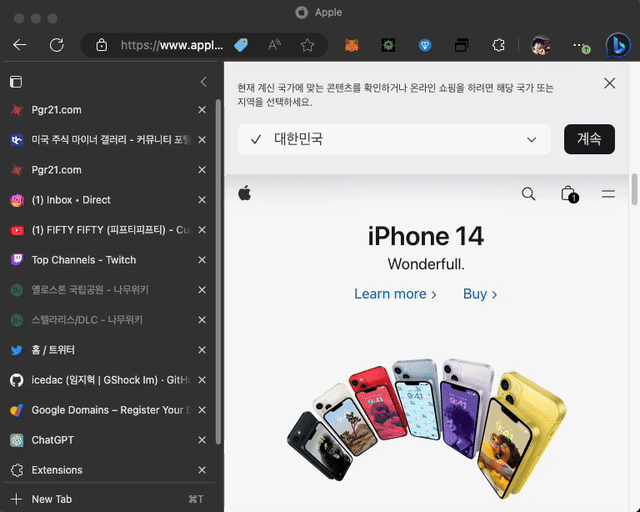Open the 대한민국 country dropdown
The width and height of the screenshot is (640, 512).
pyautogui.click(x=394, y=139)
